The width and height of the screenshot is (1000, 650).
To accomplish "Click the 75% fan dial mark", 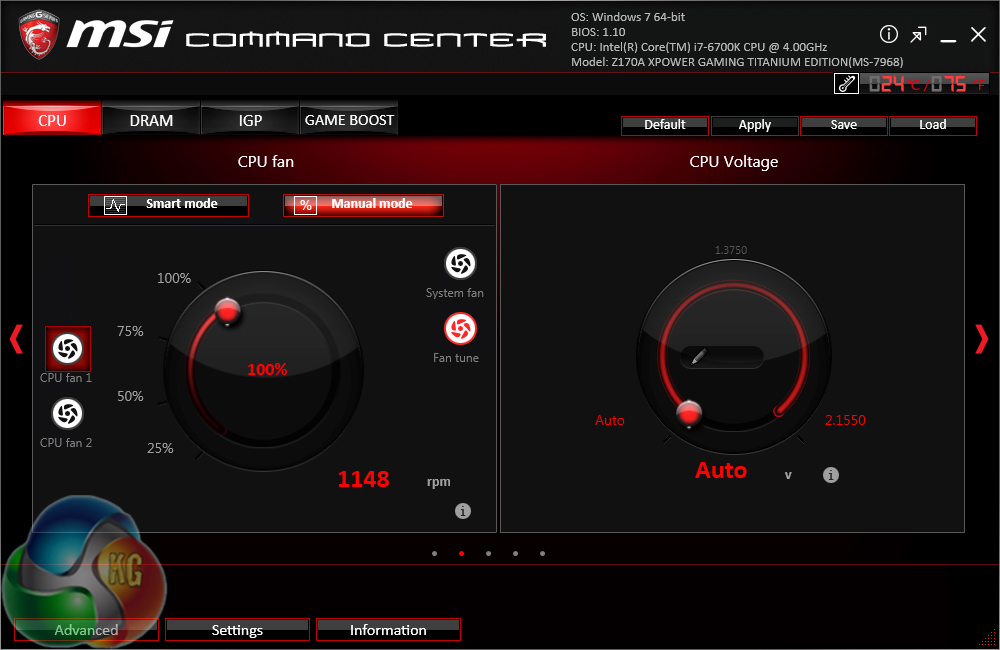I will click(x=130, y=331).
